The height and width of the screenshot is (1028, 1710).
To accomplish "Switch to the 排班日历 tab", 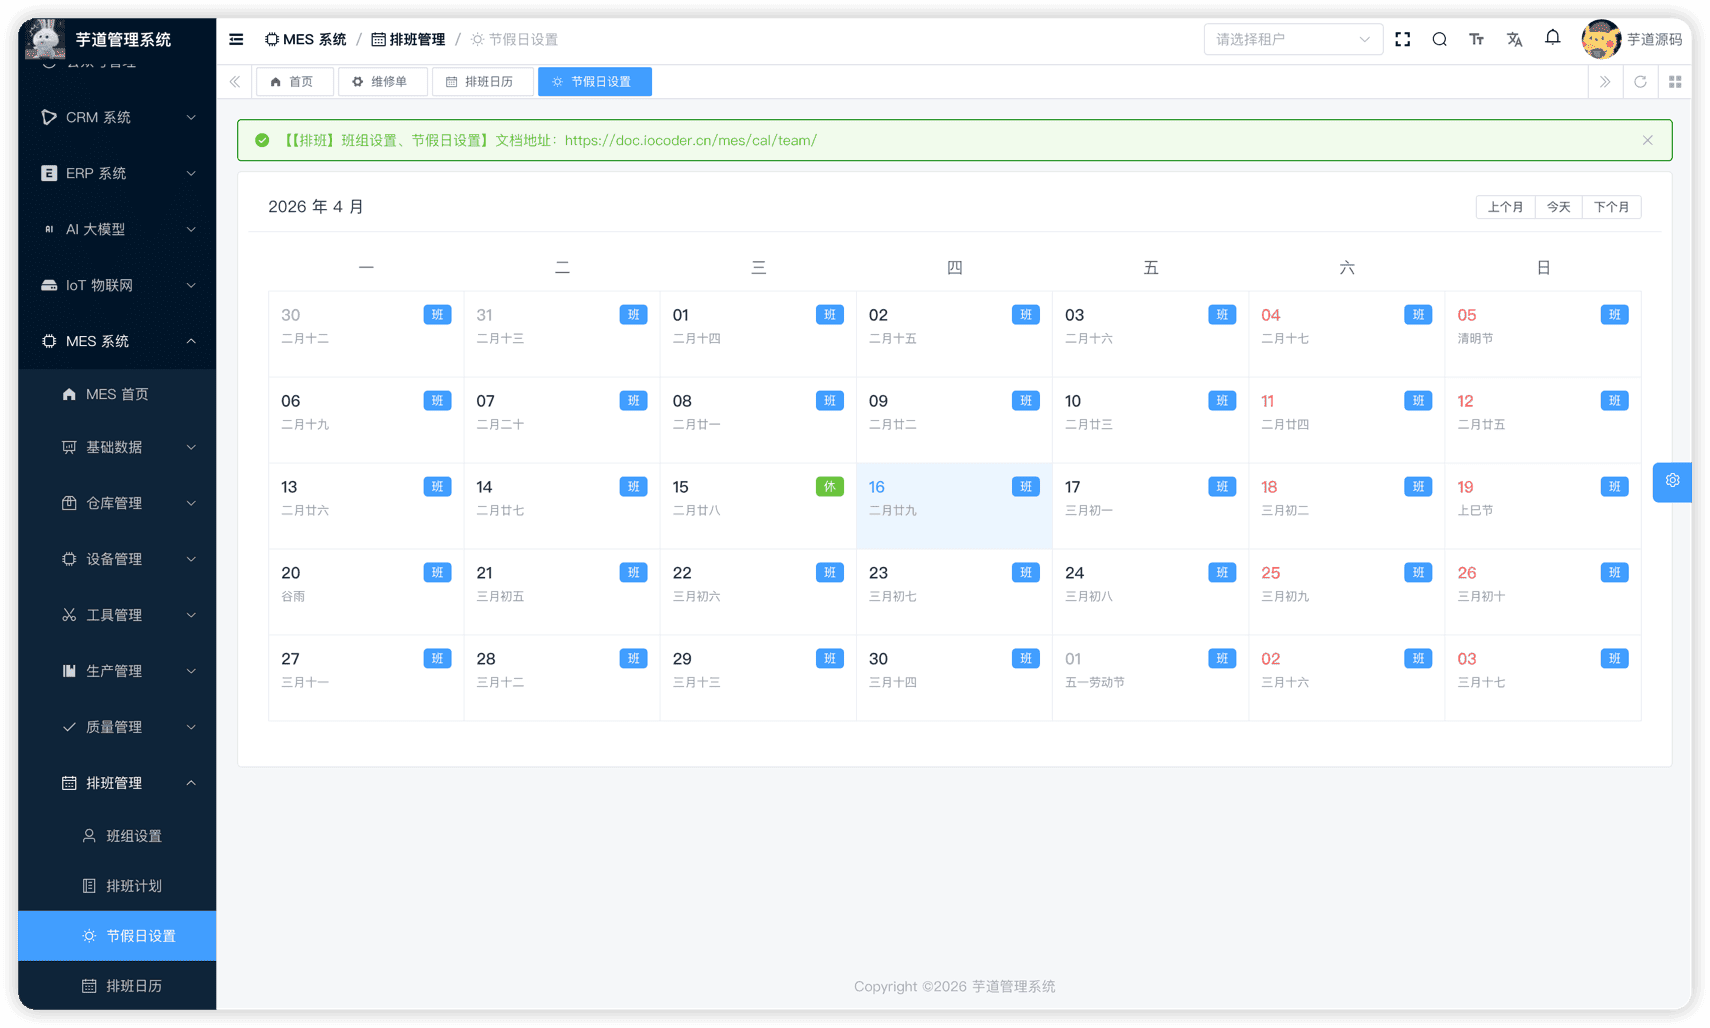I will 482,82.
